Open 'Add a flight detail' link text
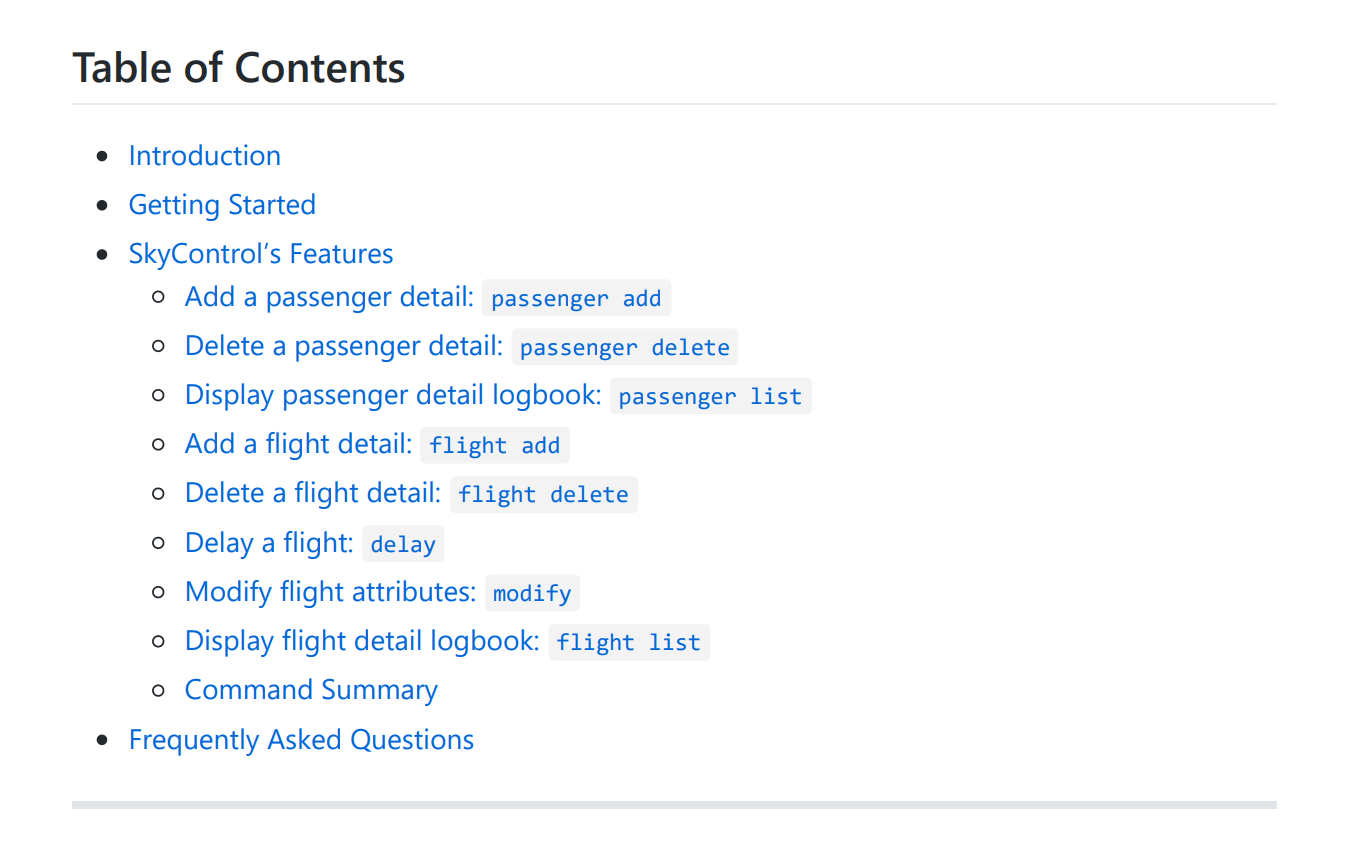1347x843 pixels. [x=298, y=444]
